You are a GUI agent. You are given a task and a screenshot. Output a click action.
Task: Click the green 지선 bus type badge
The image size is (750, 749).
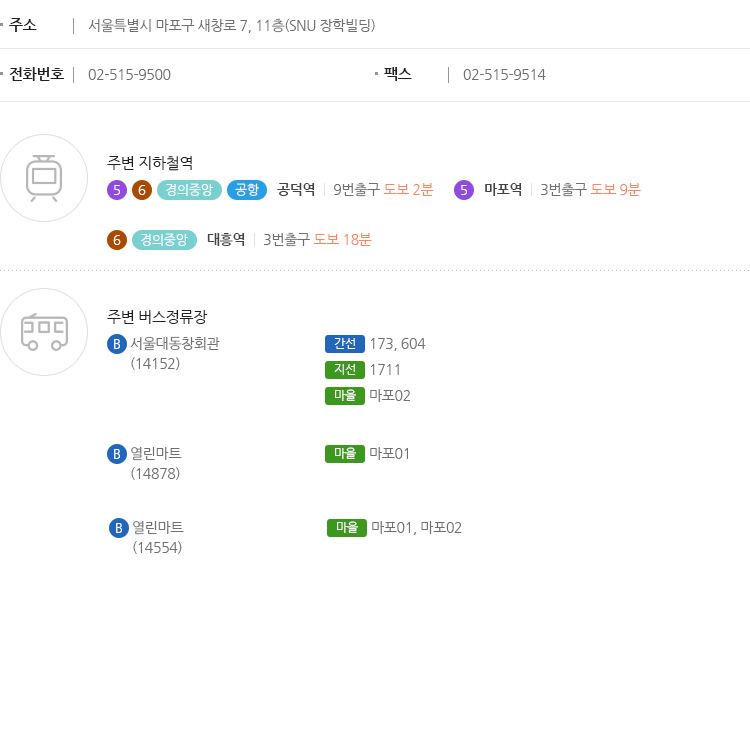345,370
